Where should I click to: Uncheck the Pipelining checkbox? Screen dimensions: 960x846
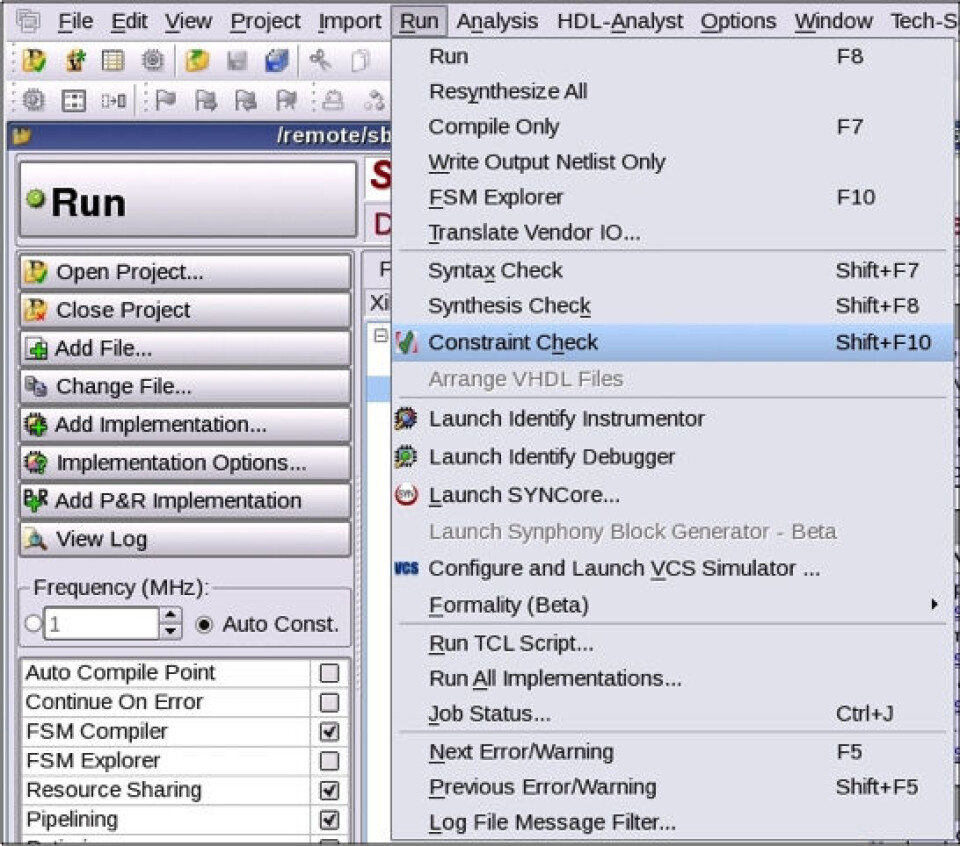point(329,820)
